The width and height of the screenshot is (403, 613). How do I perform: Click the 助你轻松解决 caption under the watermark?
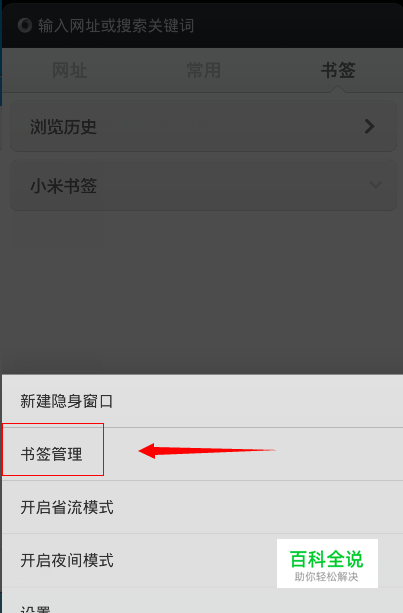(326, 577)
